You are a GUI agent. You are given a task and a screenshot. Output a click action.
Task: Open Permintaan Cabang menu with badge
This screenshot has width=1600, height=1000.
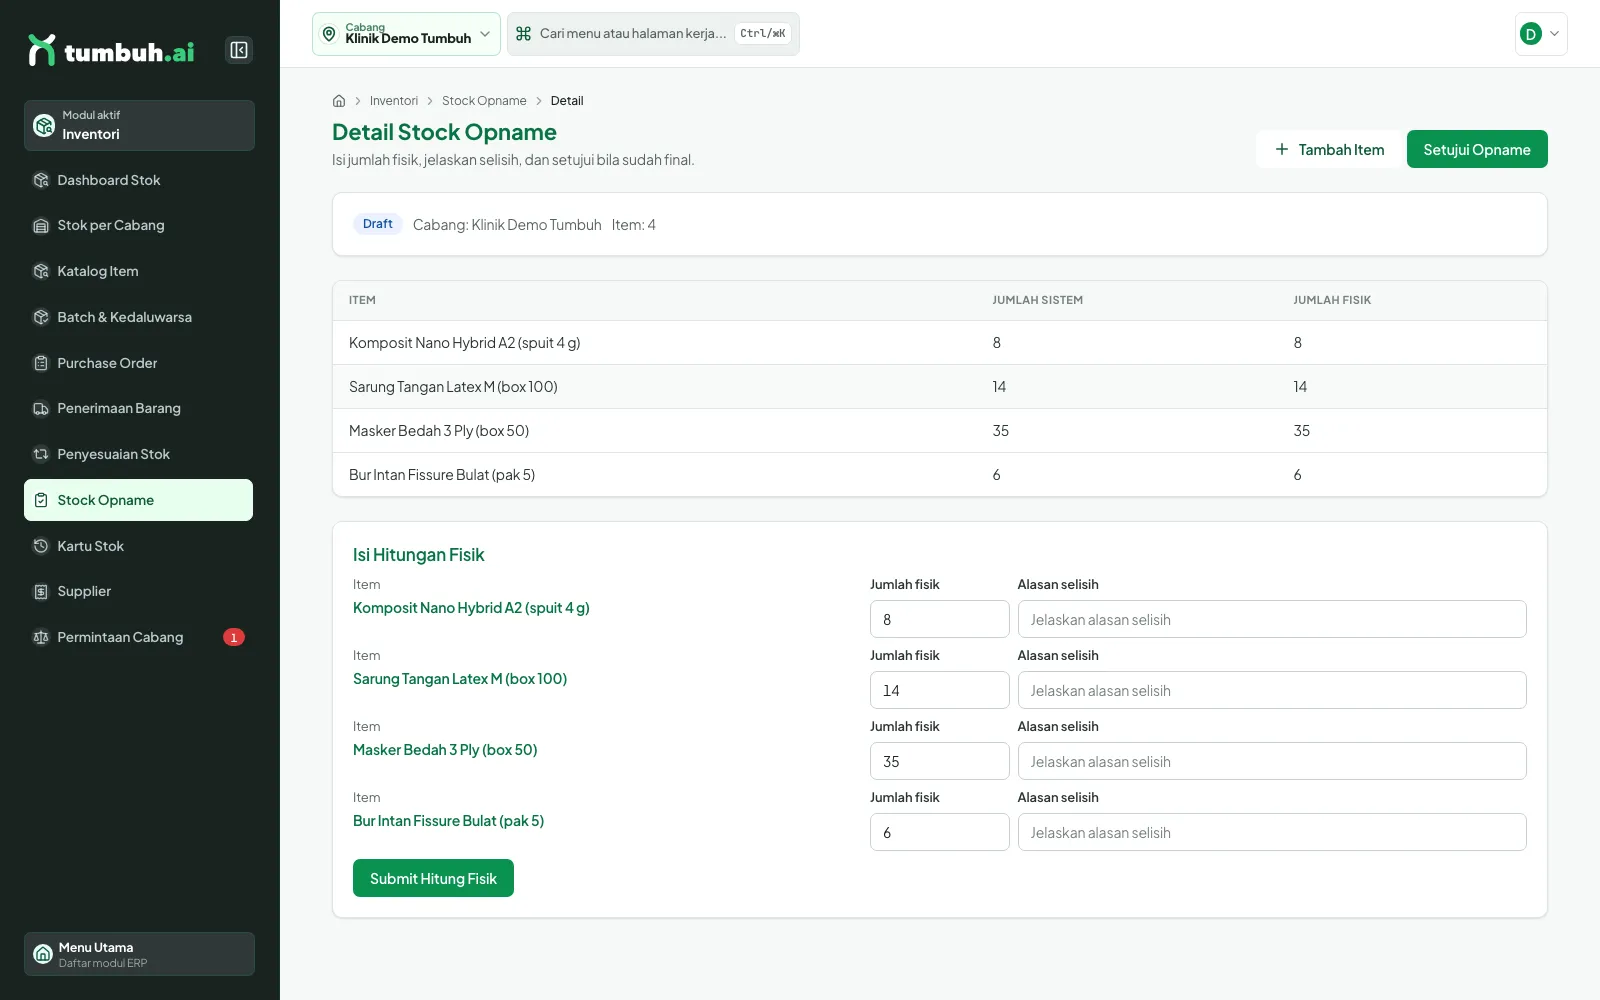pyautogui.click(x=138, y=637)
